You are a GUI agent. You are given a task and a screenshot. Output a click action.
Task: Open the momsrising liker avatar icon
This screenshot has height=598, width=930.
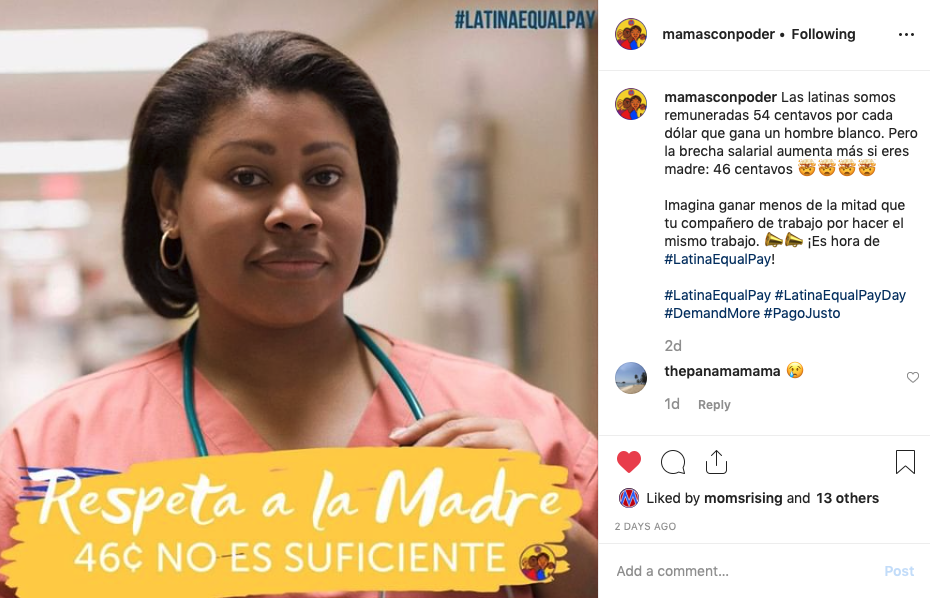pyautogui.click(x=629, y=498)
